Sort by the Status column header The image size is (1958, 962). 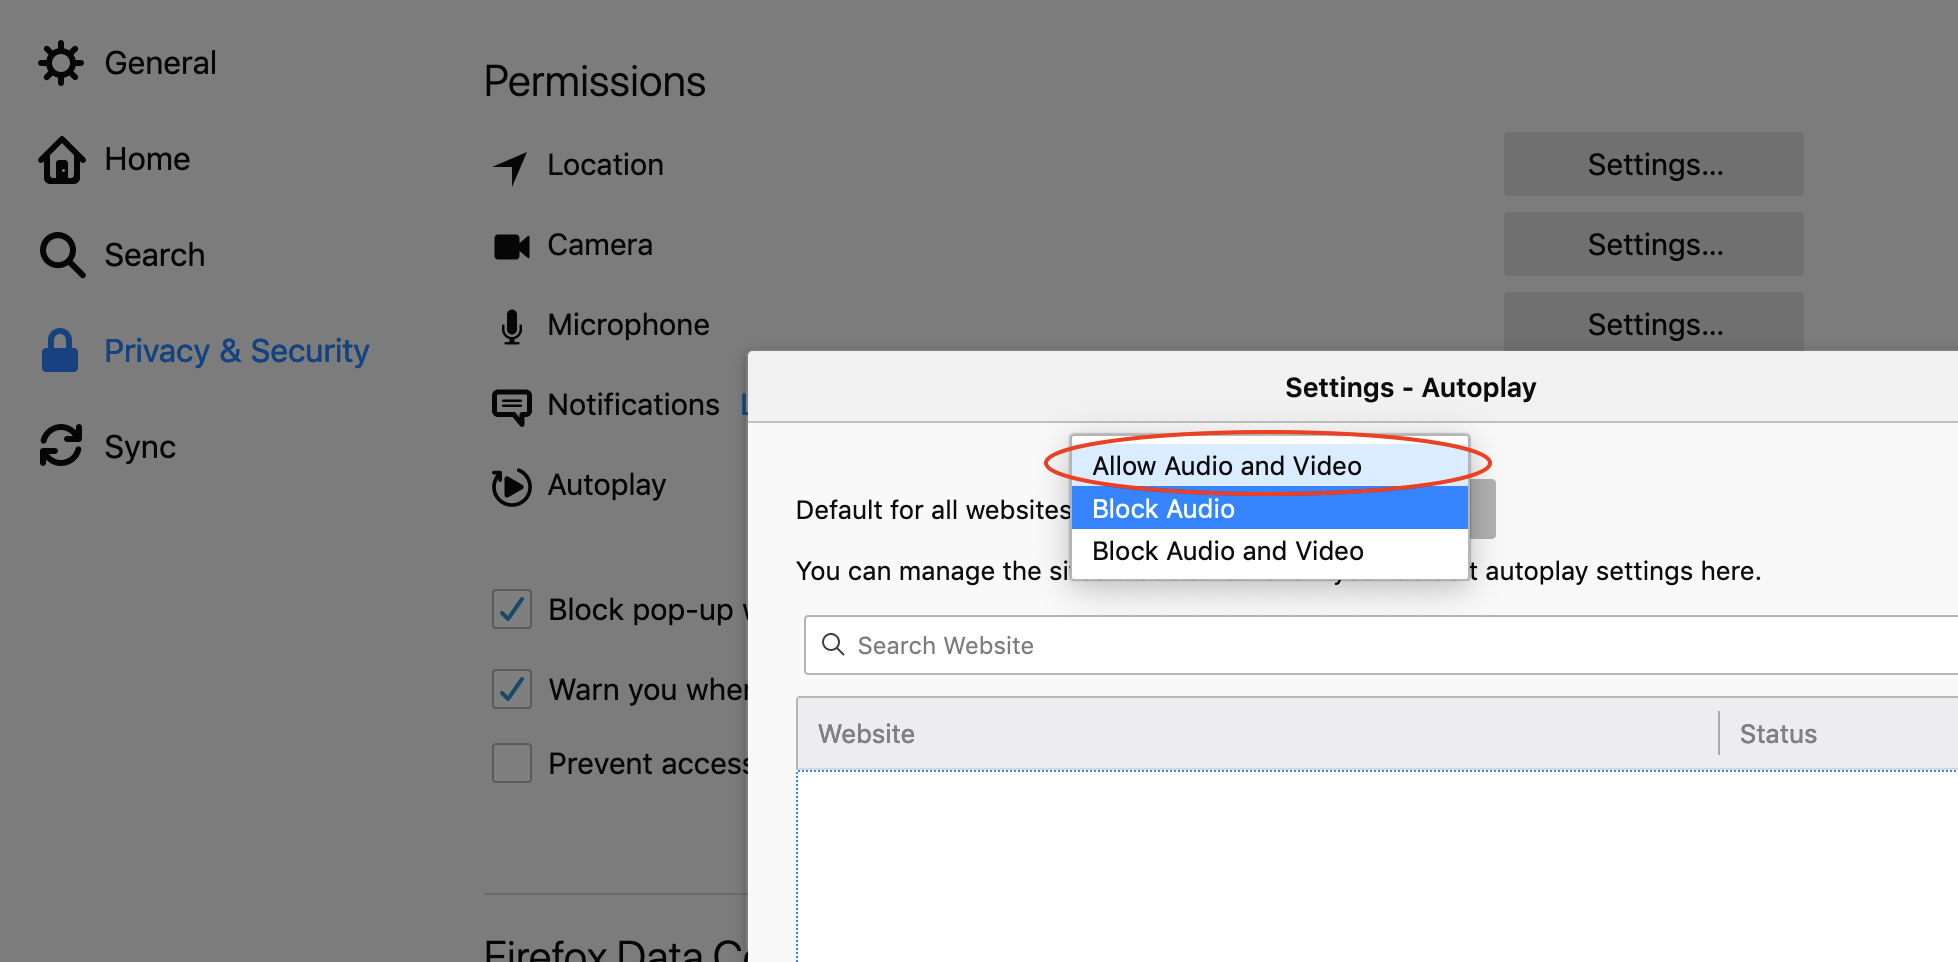(x=1839, y=734)
